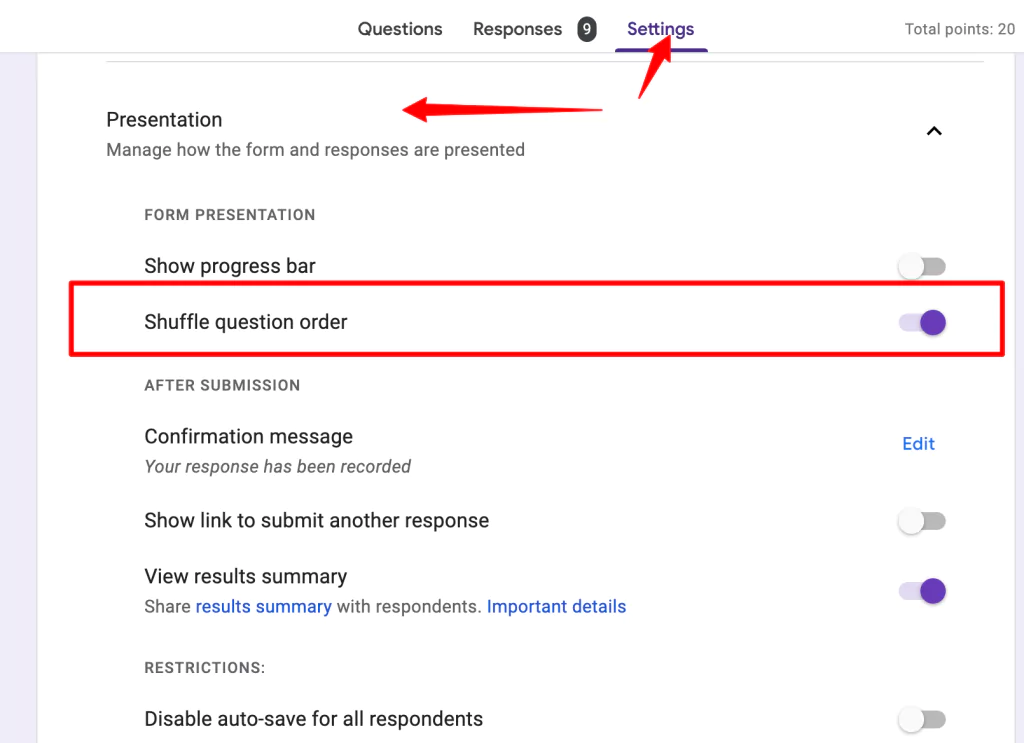Expand the Presentation section header
Image resolution: width=1024 pixels, height=743 pixels.
coord(164,119)
